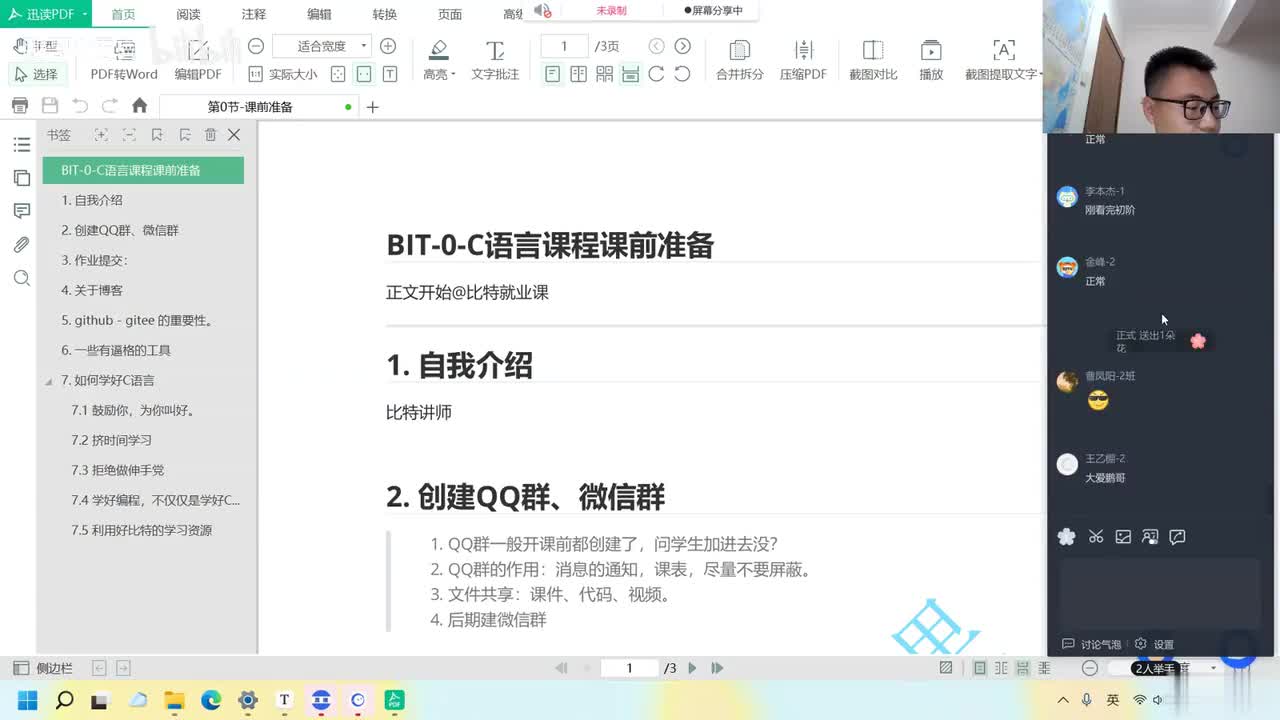
Task: Click the print icon in quick toolbar
Action: pos(19,106)
